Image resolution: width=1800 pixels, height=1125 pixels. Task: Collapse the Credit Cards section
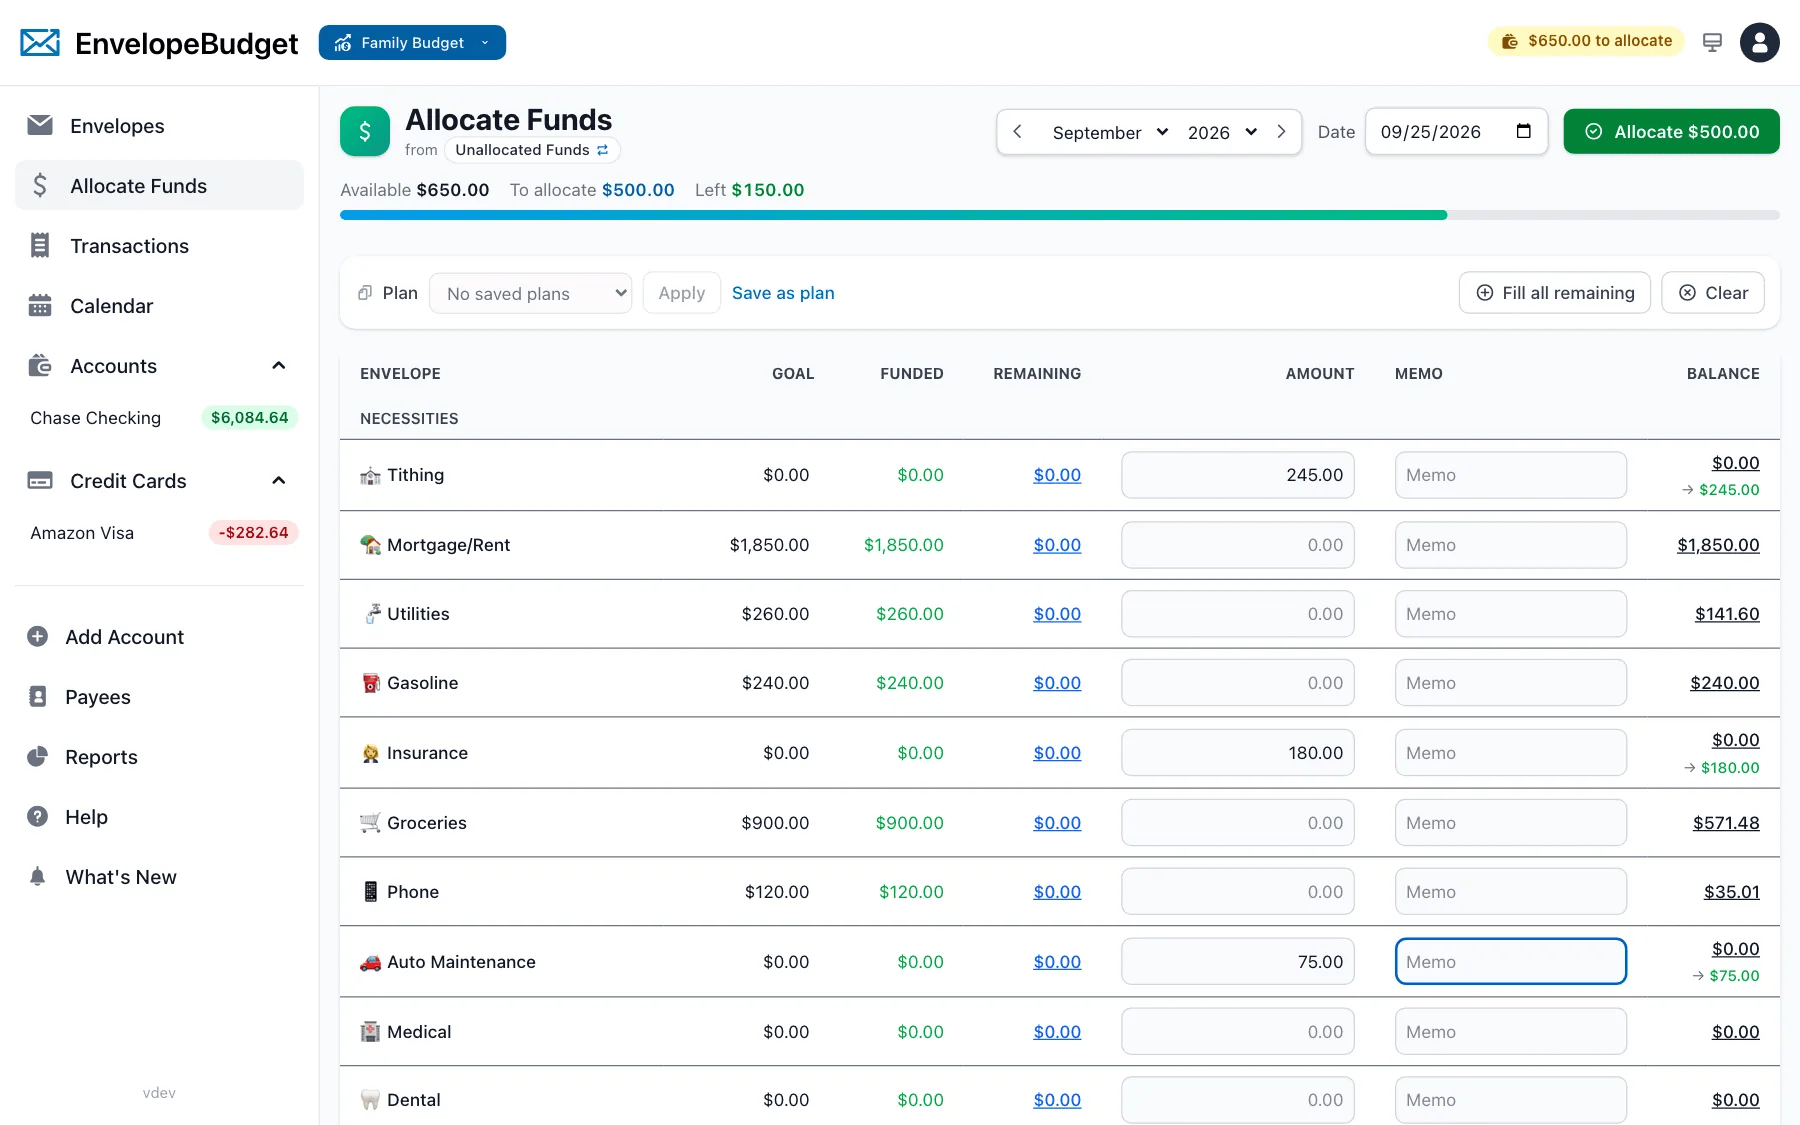[279, 481]
